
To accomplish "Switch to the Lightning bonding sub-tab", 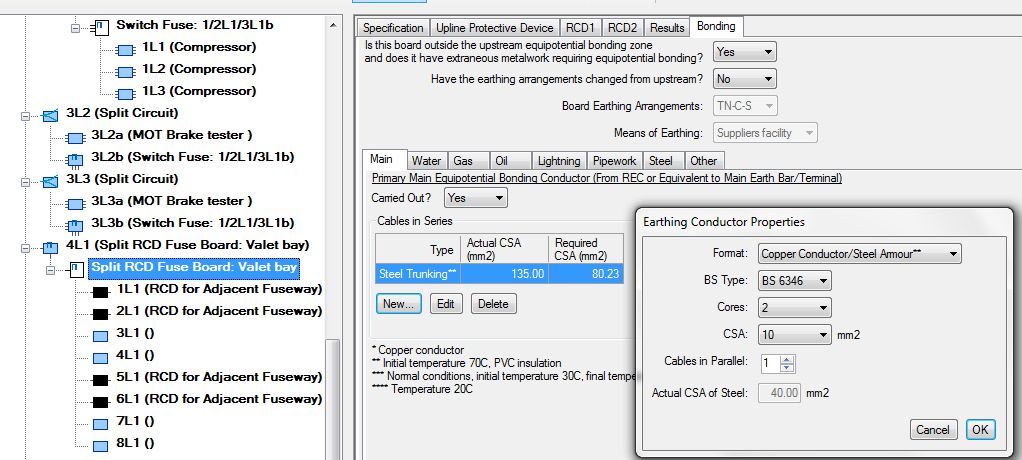I will pyautogui.click(x=559, y=161).
